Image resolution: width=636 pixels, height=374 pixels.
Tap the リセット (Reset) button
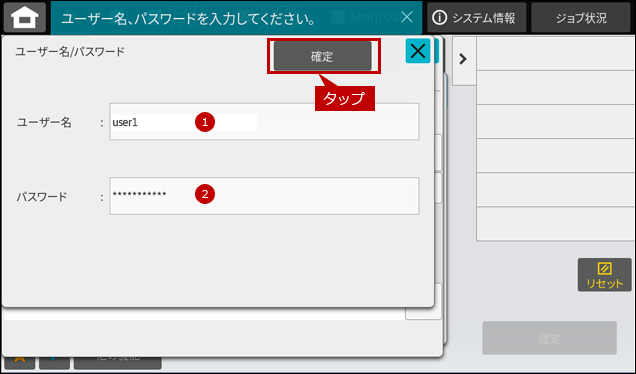tap(604, 275)
